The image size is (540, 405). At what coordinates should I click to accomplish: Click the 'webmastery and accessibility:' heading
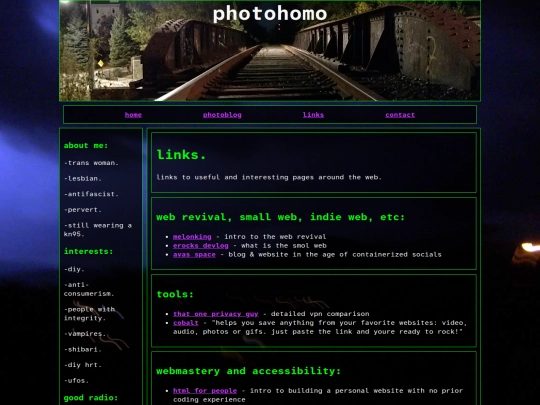coord(248,371)
